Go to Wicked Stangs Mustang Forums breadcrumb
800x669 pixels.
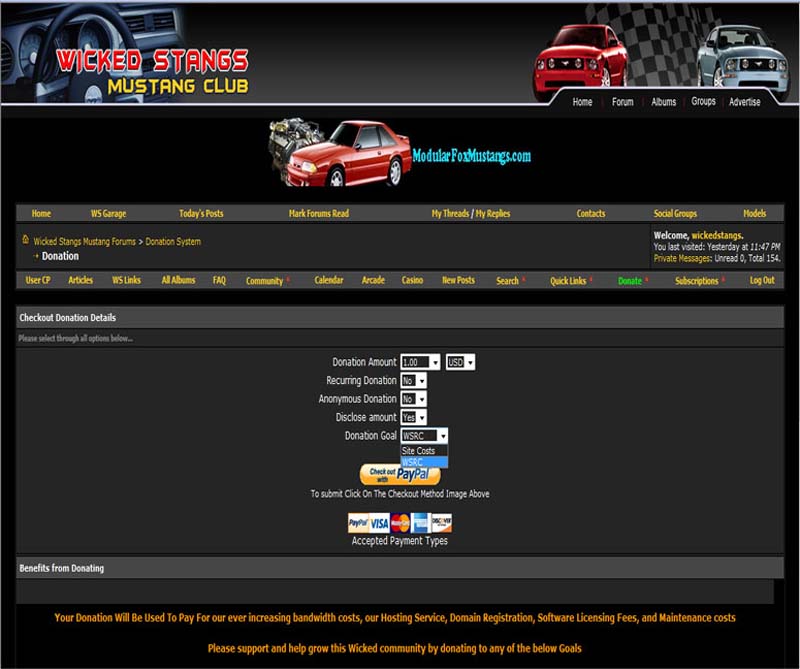(85, 241)
